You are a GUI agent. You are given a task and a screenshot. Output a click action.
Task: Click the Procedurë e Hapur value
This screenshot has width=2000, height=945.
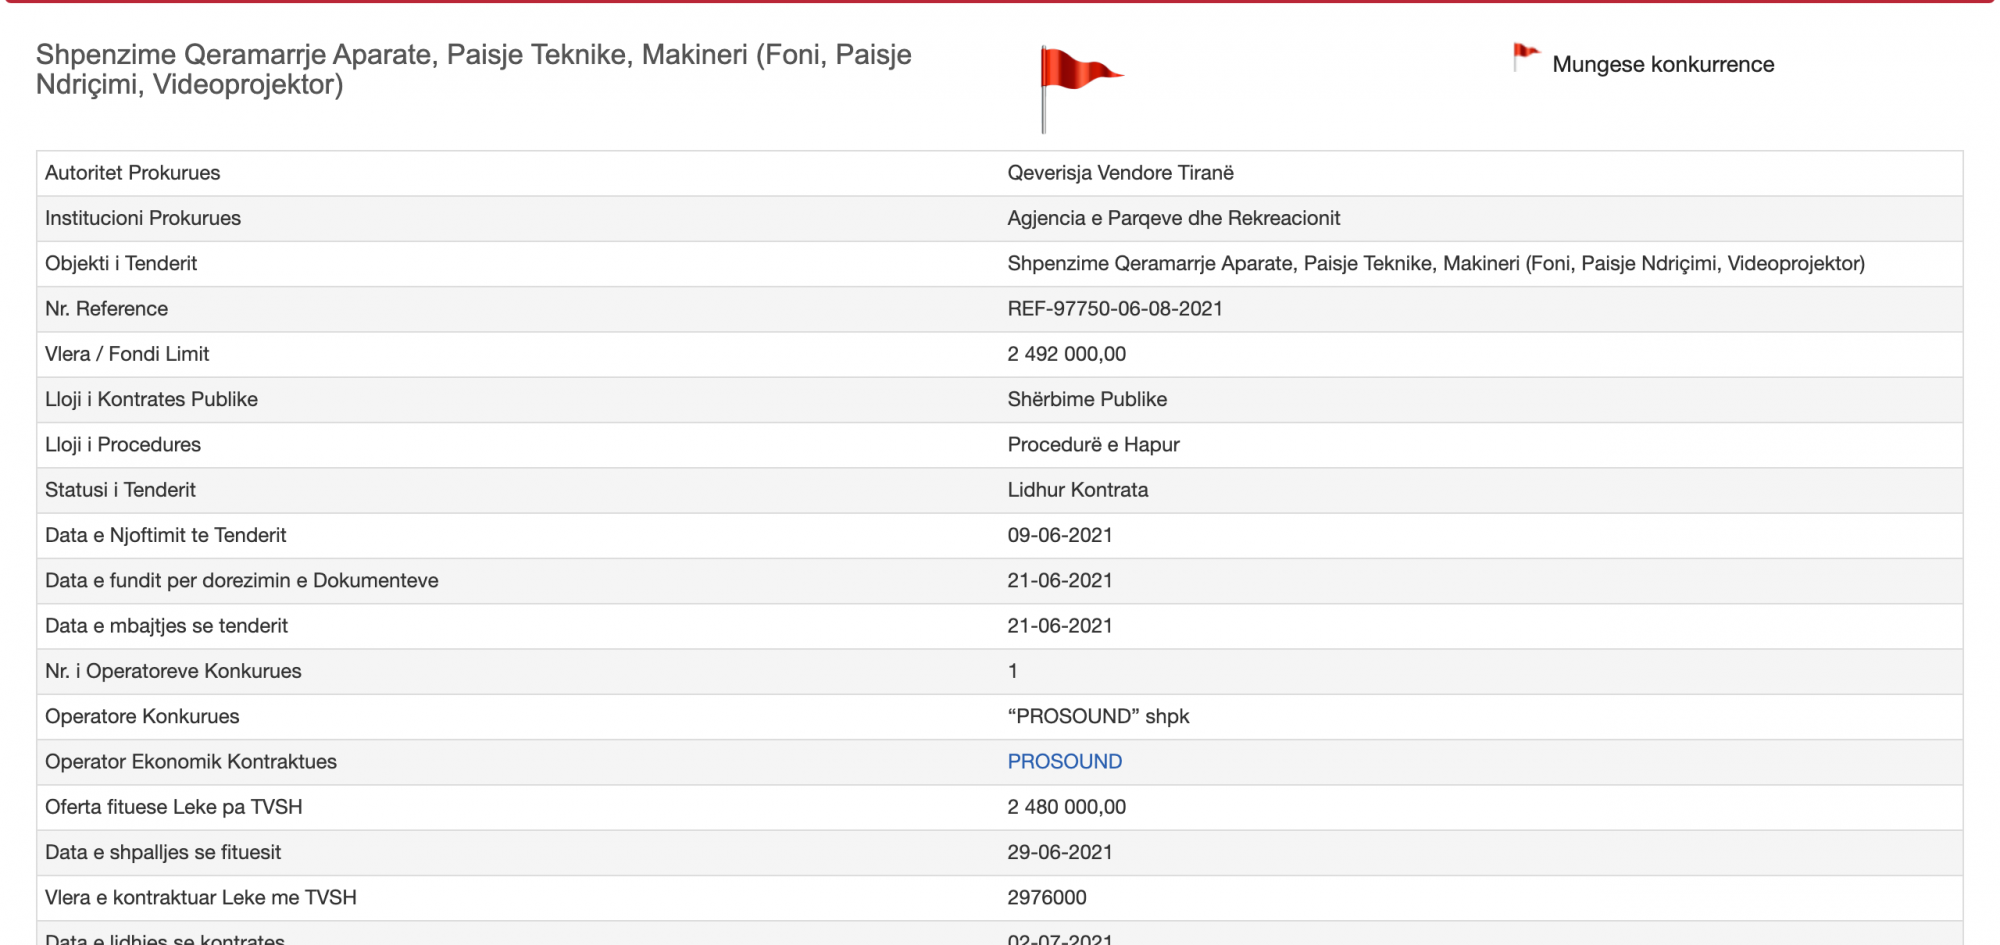[x=1093, y=445]
